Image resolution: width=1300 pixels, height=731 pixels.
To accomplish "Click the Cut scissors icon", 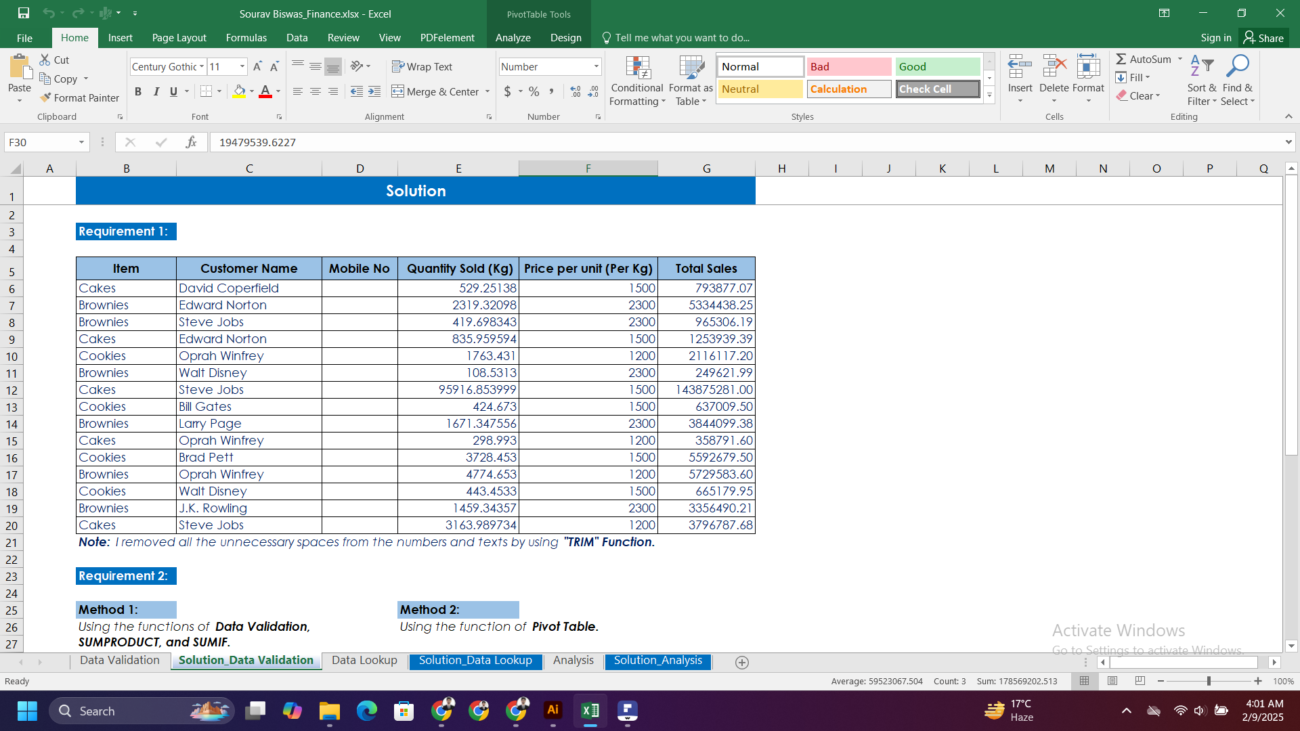I will click(x=46, y=60).
